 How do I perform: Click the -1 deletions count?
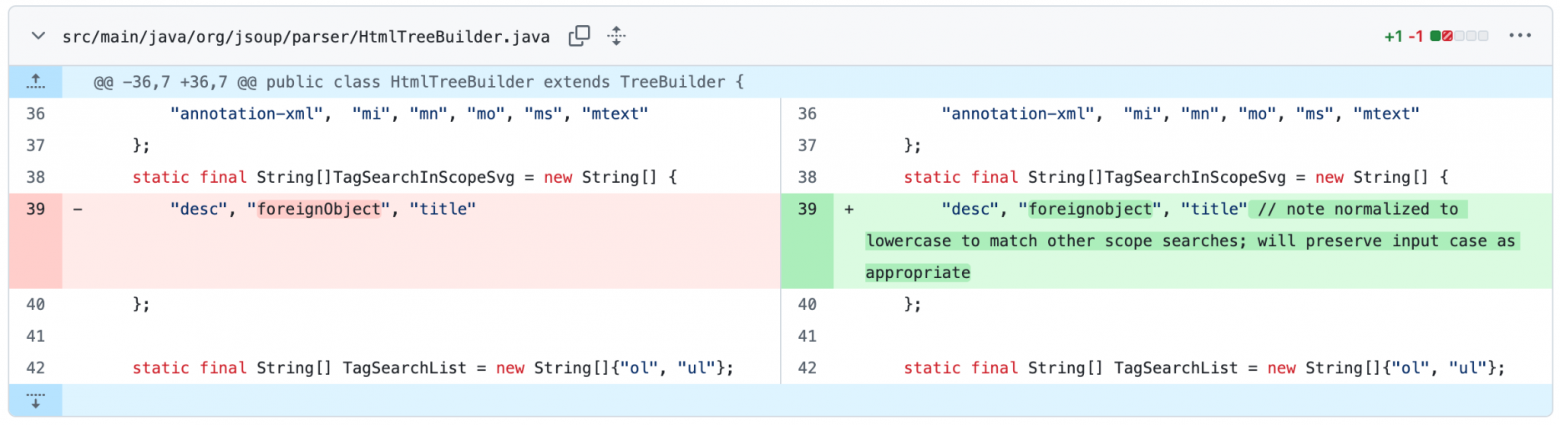pos(1416,37)
